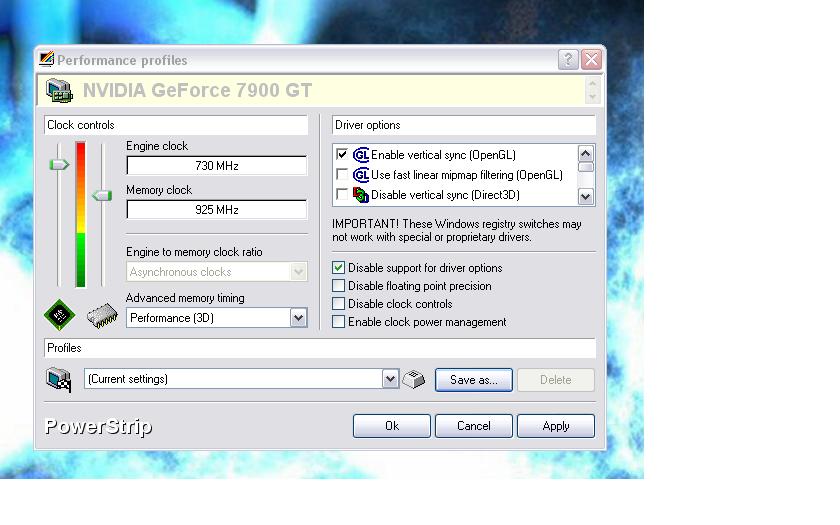
Task: Click the Clock controls section header
Action: [176, 125]
